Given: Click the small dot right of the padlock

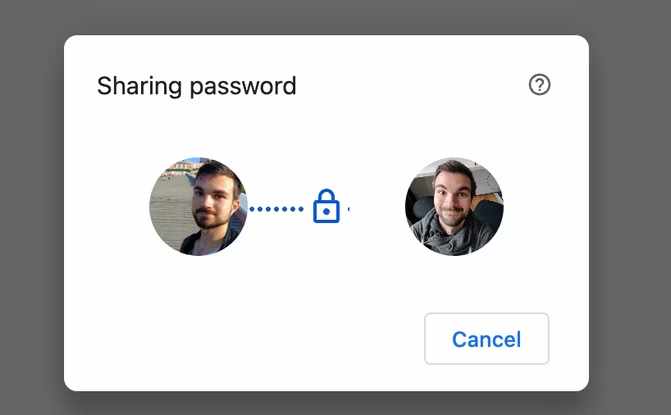Looking at the screenshot, I should click(x=349, y=209).
